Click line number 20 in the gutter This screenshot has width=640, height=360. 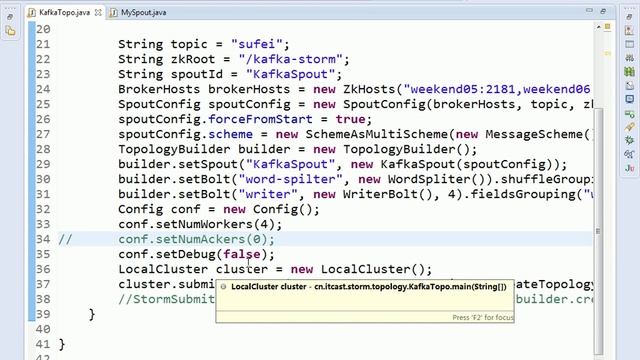[43, 29]
